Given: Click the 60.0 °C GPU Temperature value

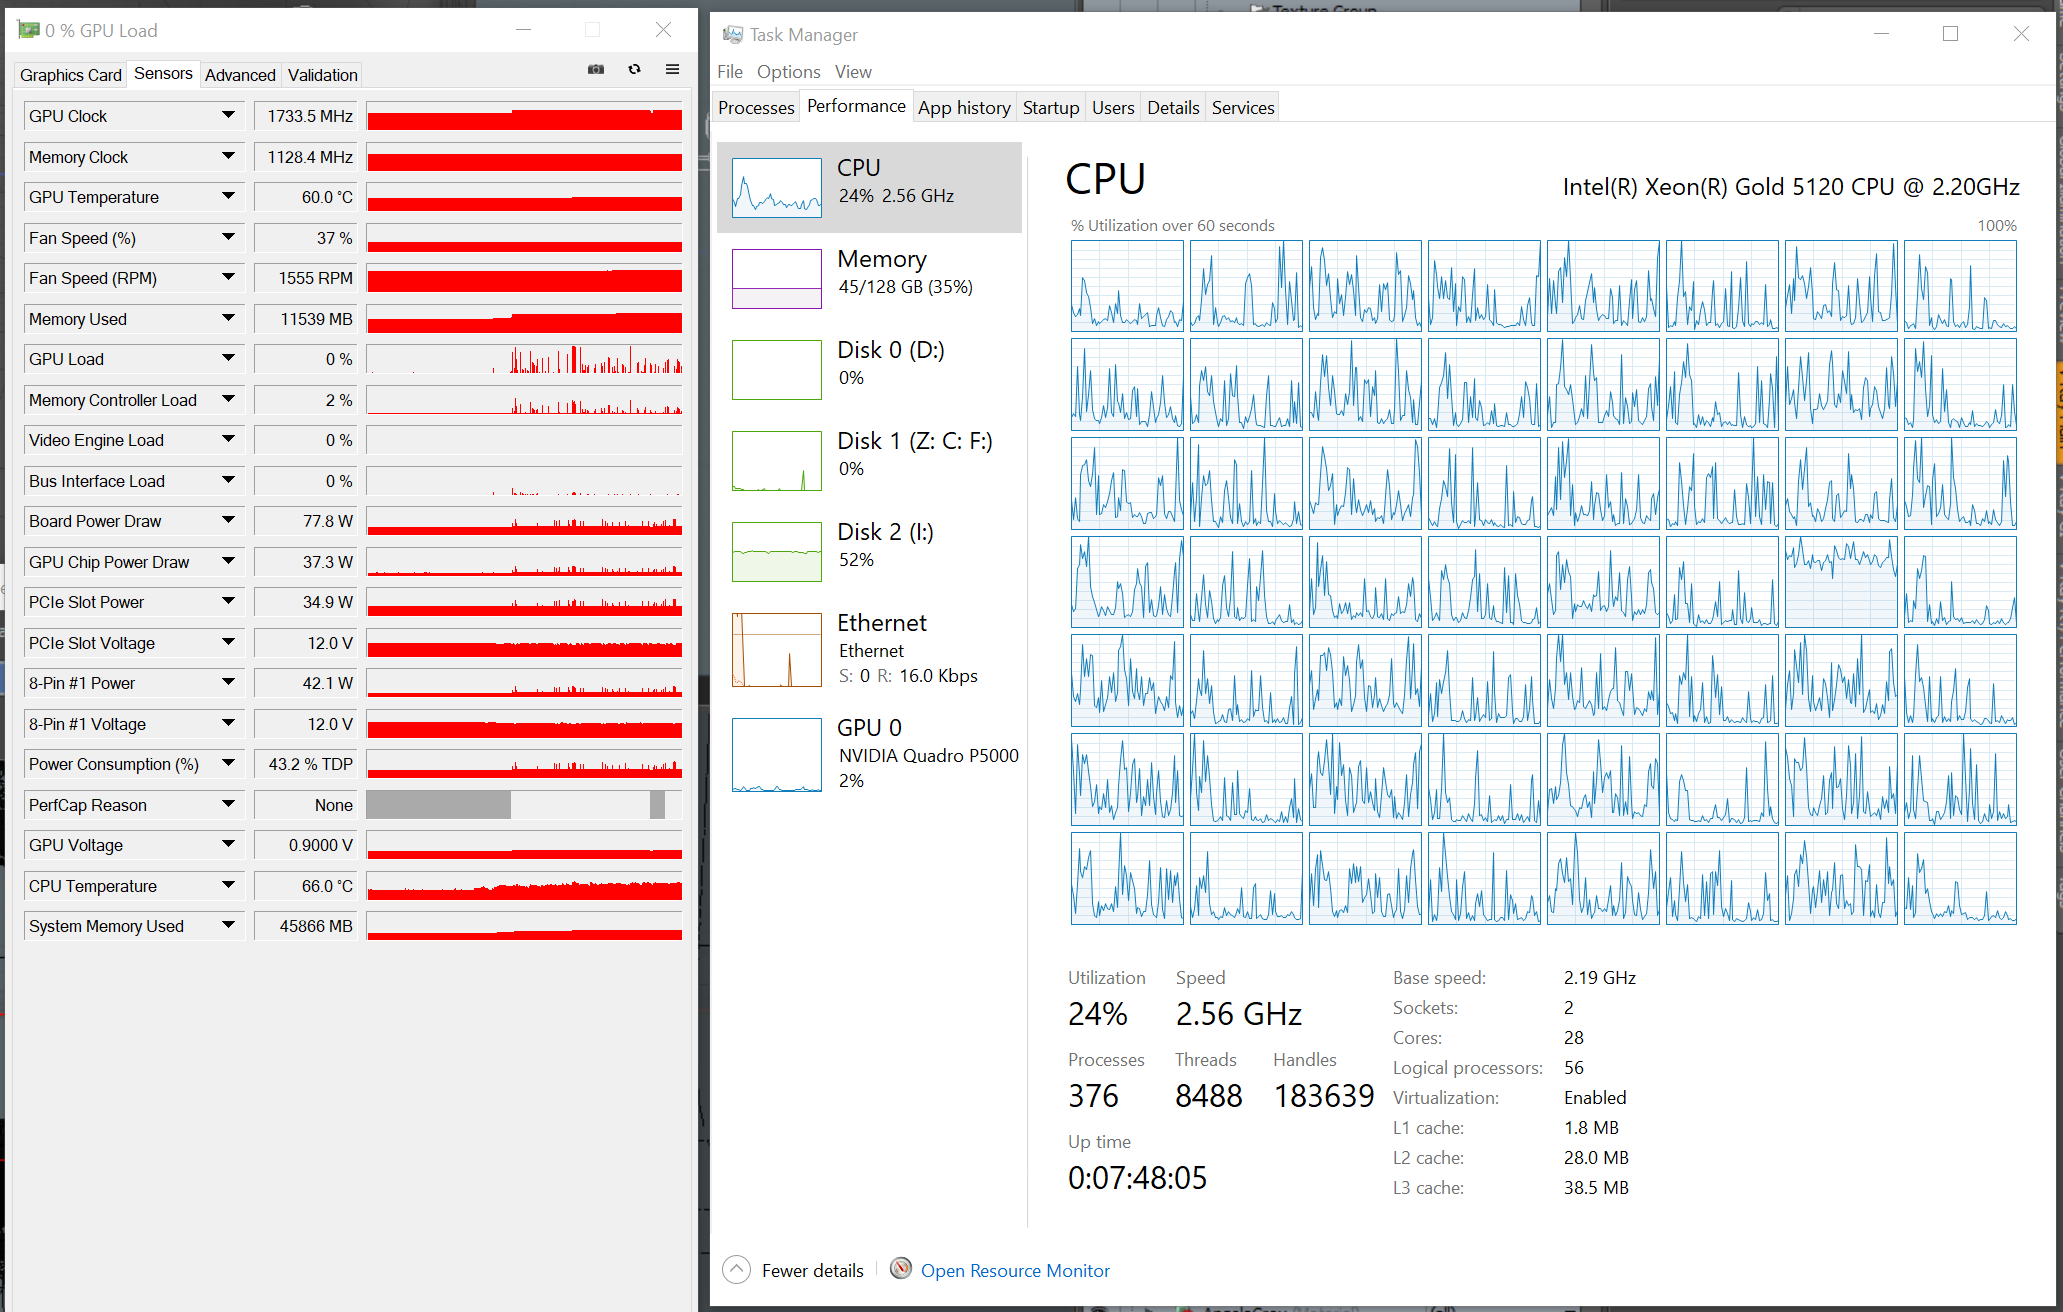Looking at the screenshot, I should (x=306, y=197).
